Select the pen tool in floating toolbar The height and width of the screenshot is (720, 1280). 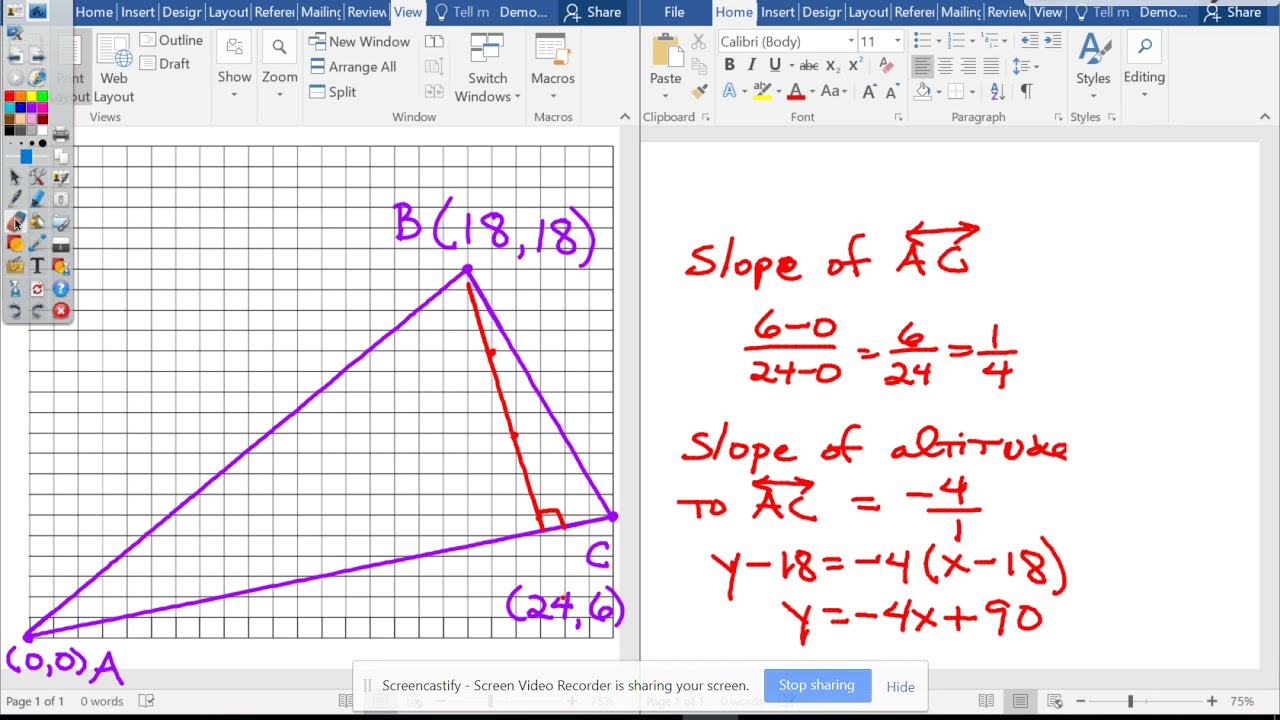(15, 199)
